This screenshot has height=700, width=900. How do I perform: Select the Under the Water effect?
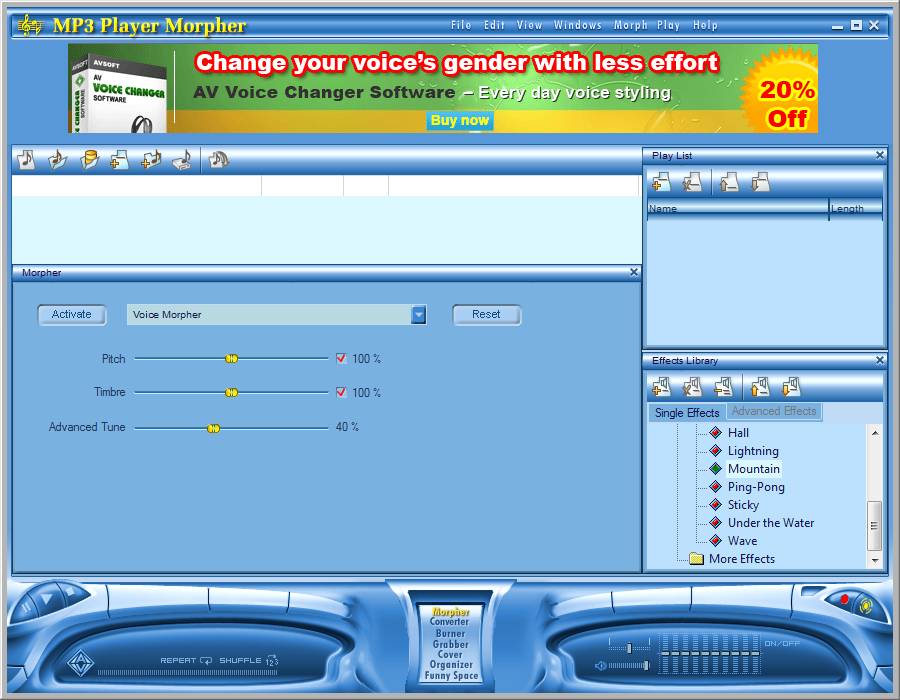[x=771, y=523]
